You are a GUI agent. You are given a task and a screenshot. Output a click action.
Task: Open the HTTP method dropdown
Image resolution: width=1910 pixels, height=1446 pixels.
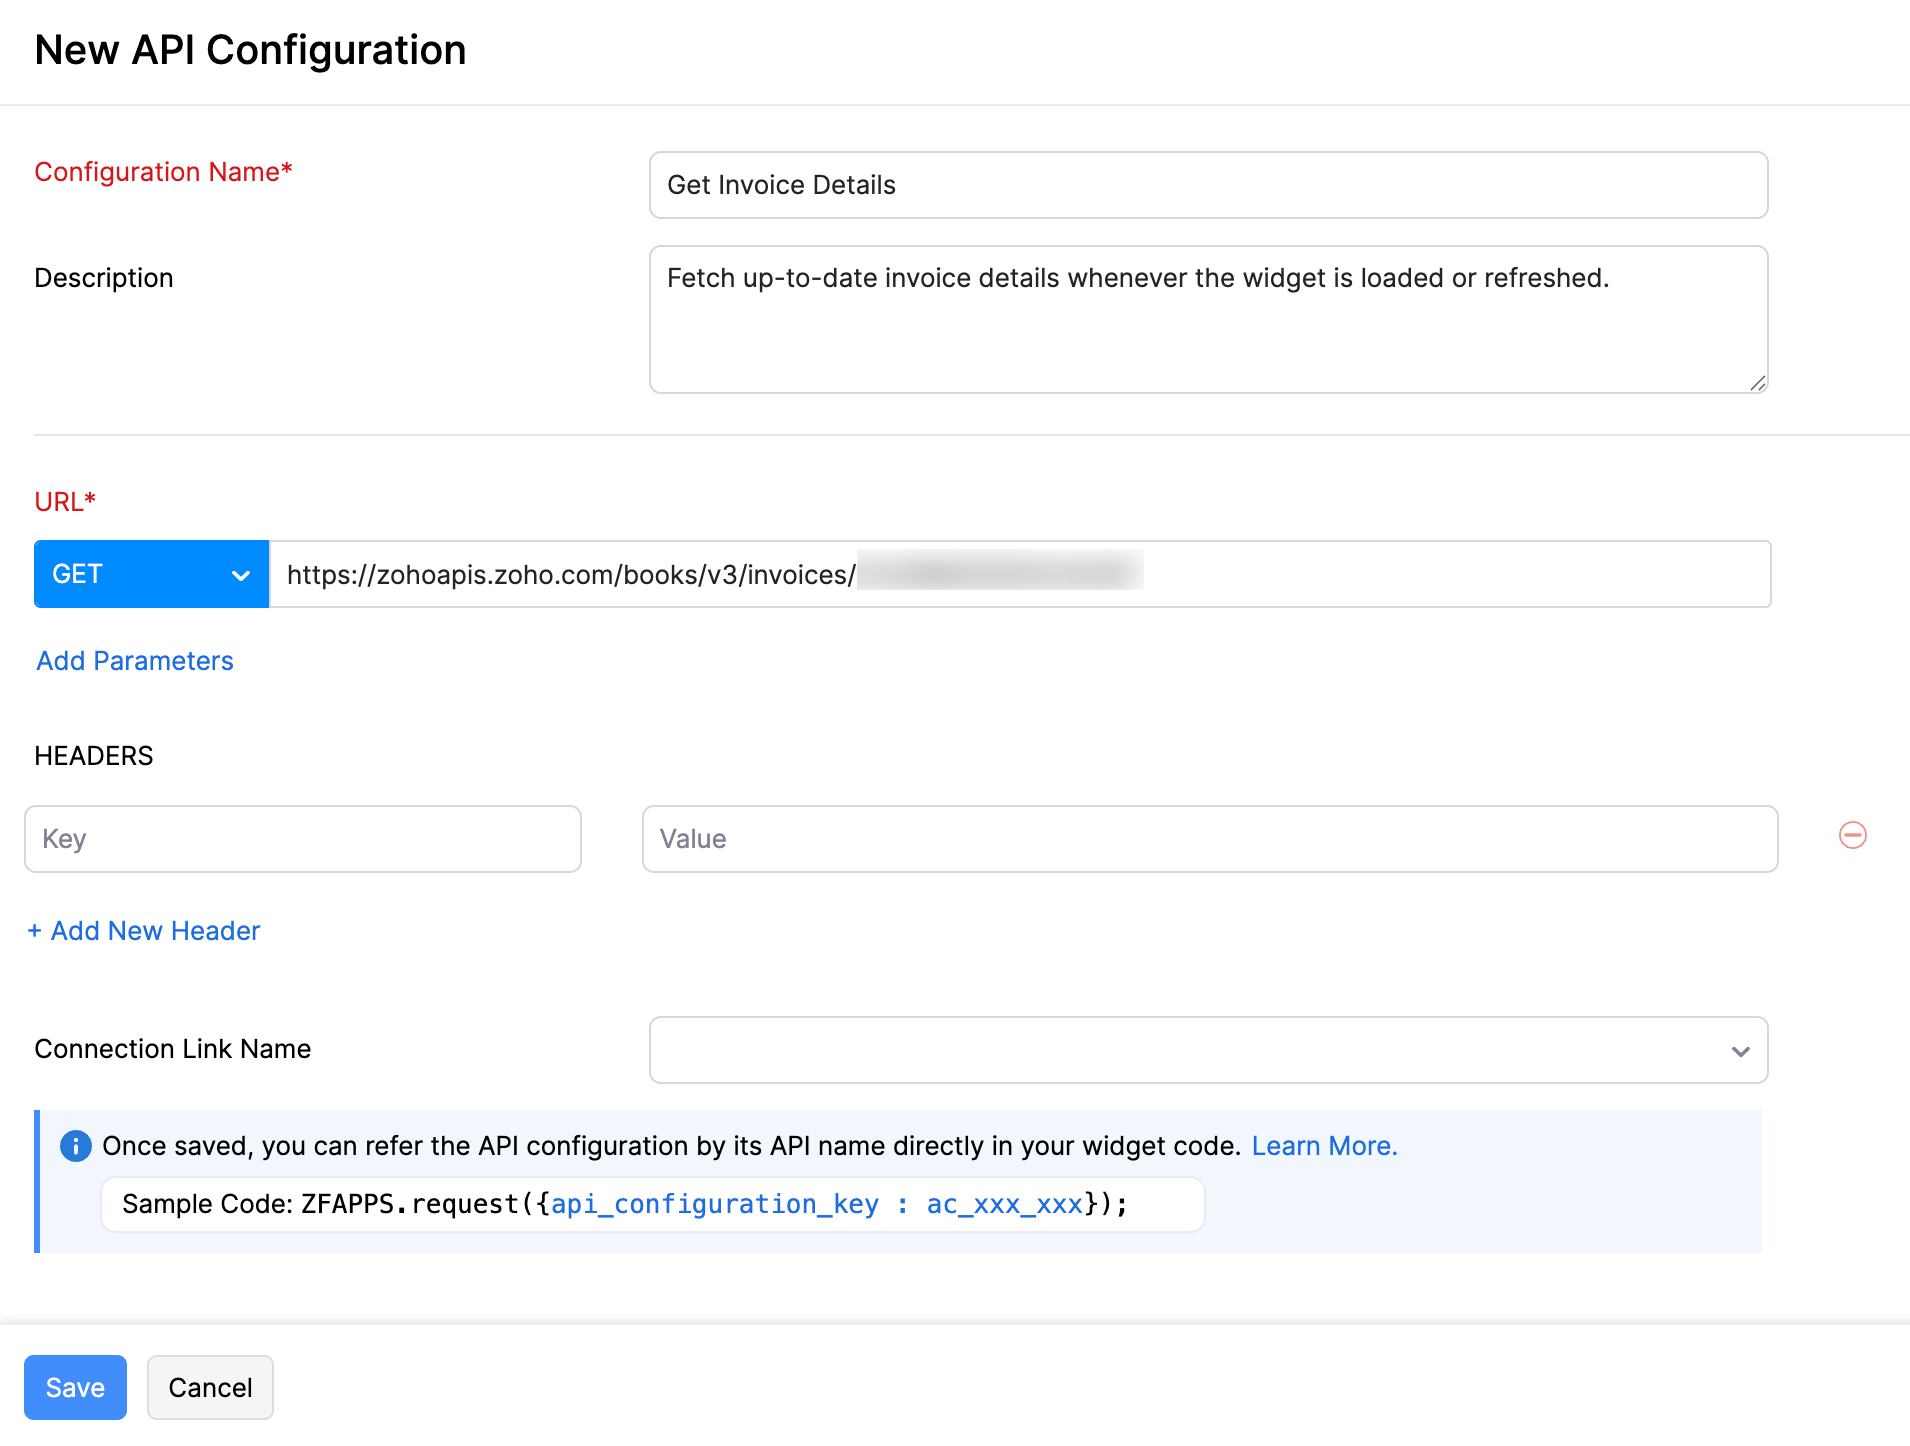(150, 573)
